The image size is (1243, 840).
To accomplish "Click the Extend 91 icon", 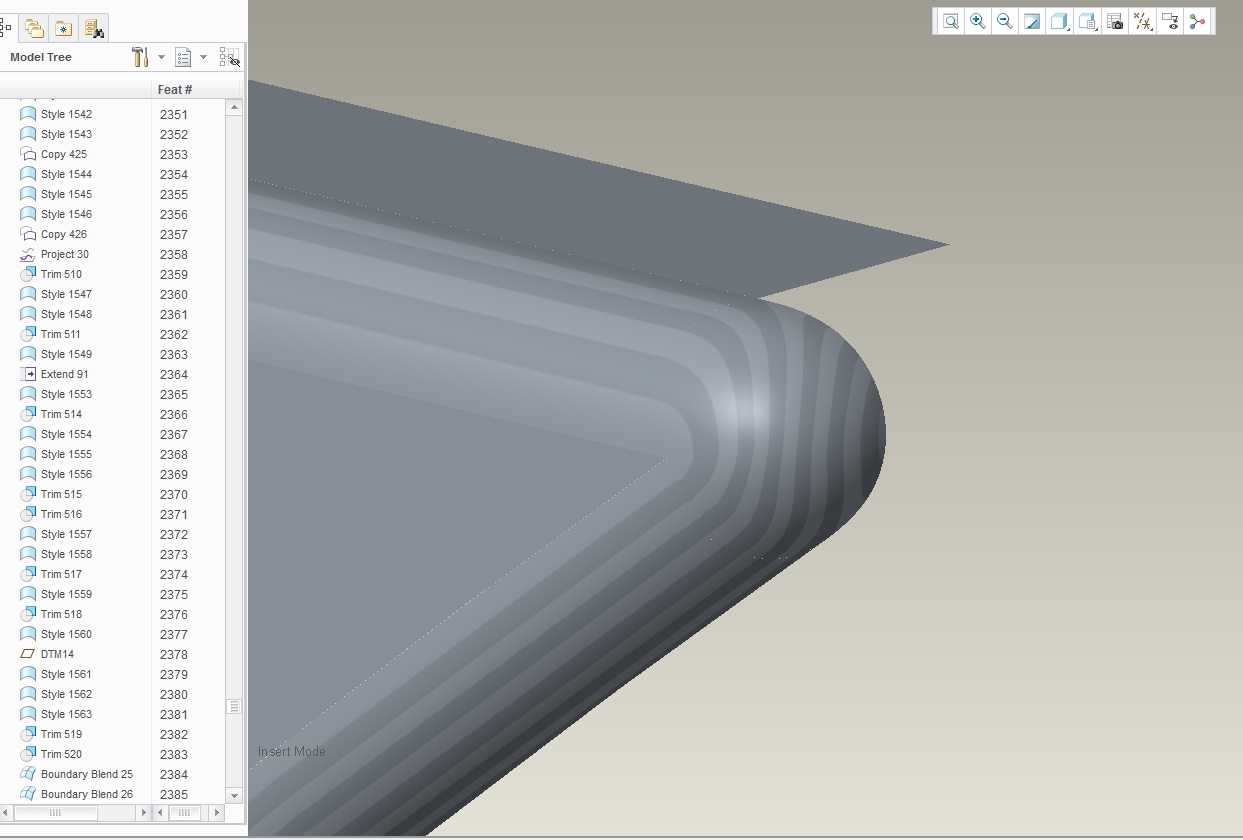I will coord(28,374).
